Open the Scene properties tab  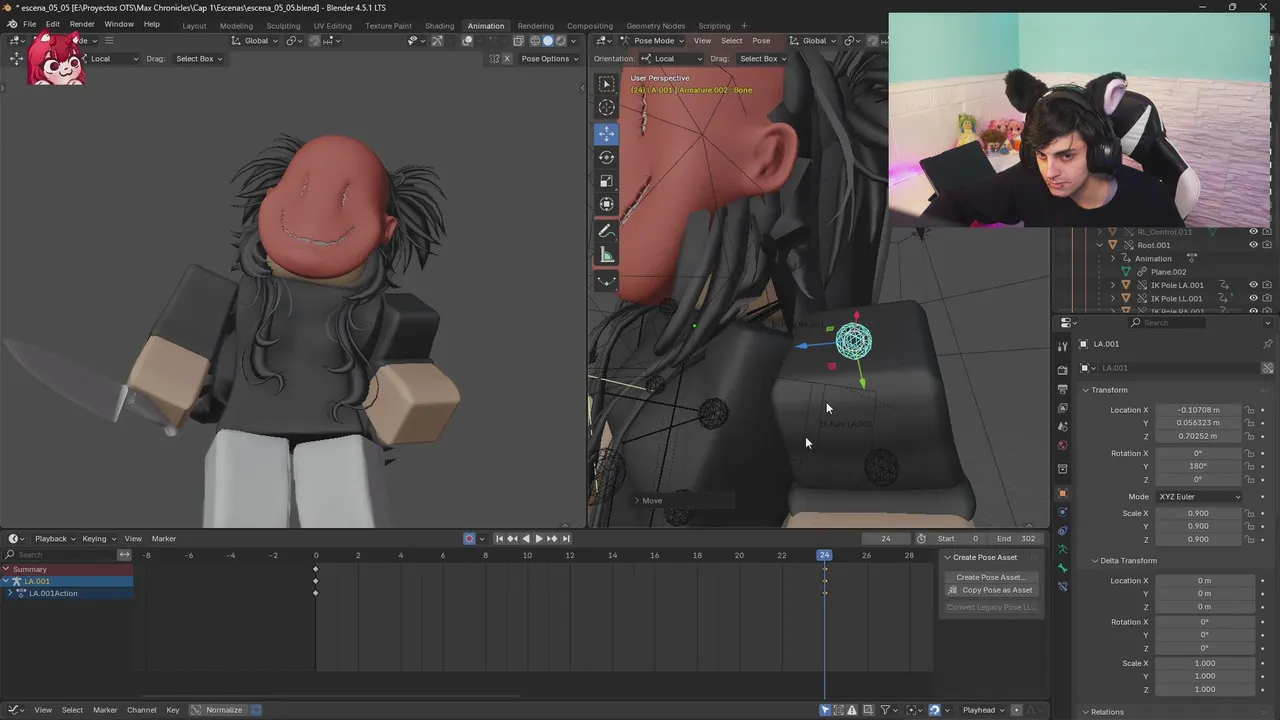[1062, 427]
